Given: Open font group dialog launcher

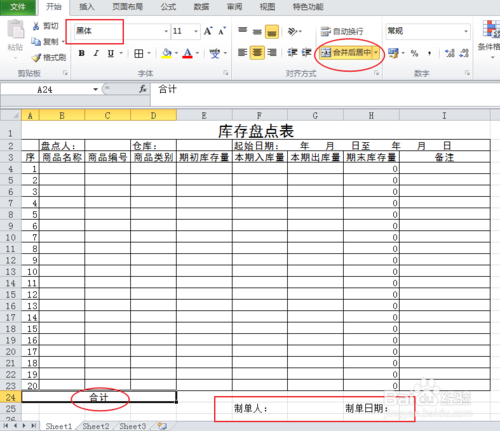Looking at the screenshot, I should (226, 73).
